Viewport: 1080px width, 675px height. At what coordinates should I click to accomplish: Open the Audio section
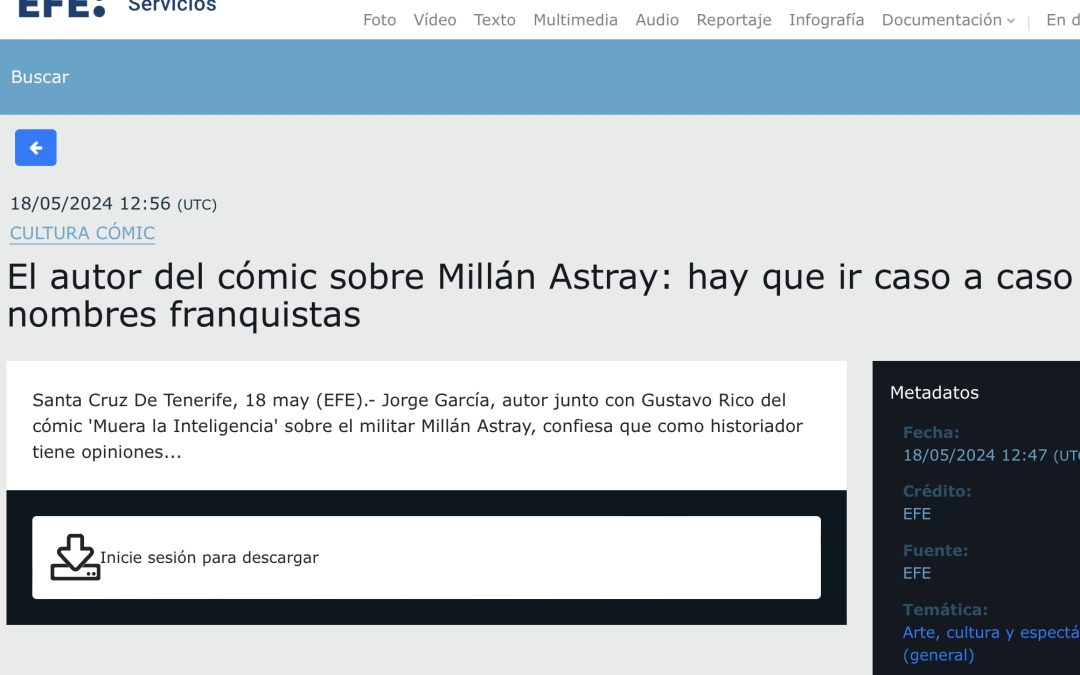pos(657,20)
